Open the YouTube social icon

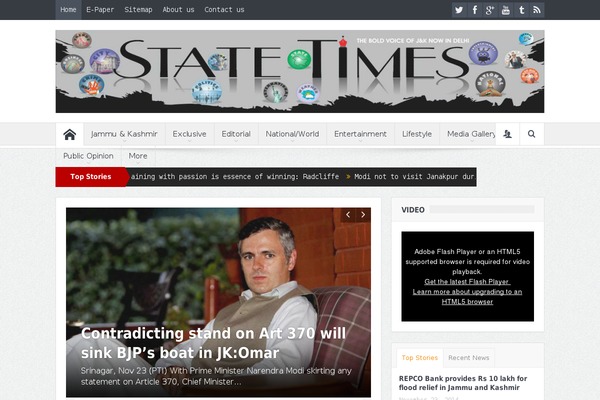pyautogui.click(x=505, y=10)
